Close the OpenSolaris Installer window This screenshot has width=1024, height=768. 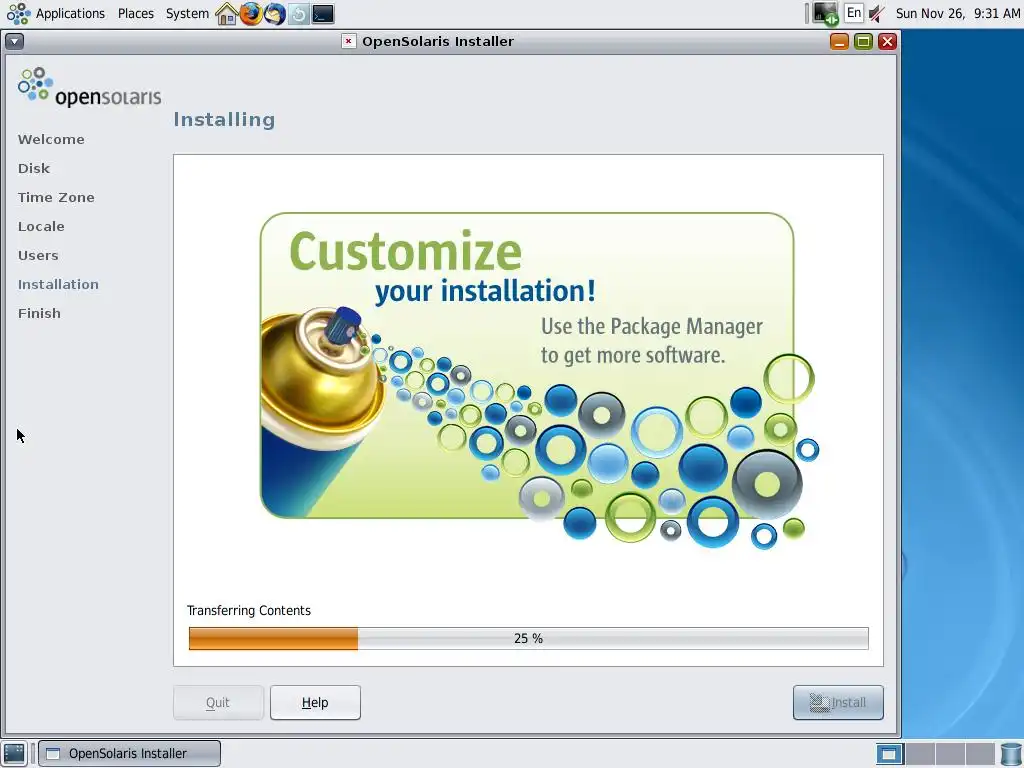click(887, 42)
